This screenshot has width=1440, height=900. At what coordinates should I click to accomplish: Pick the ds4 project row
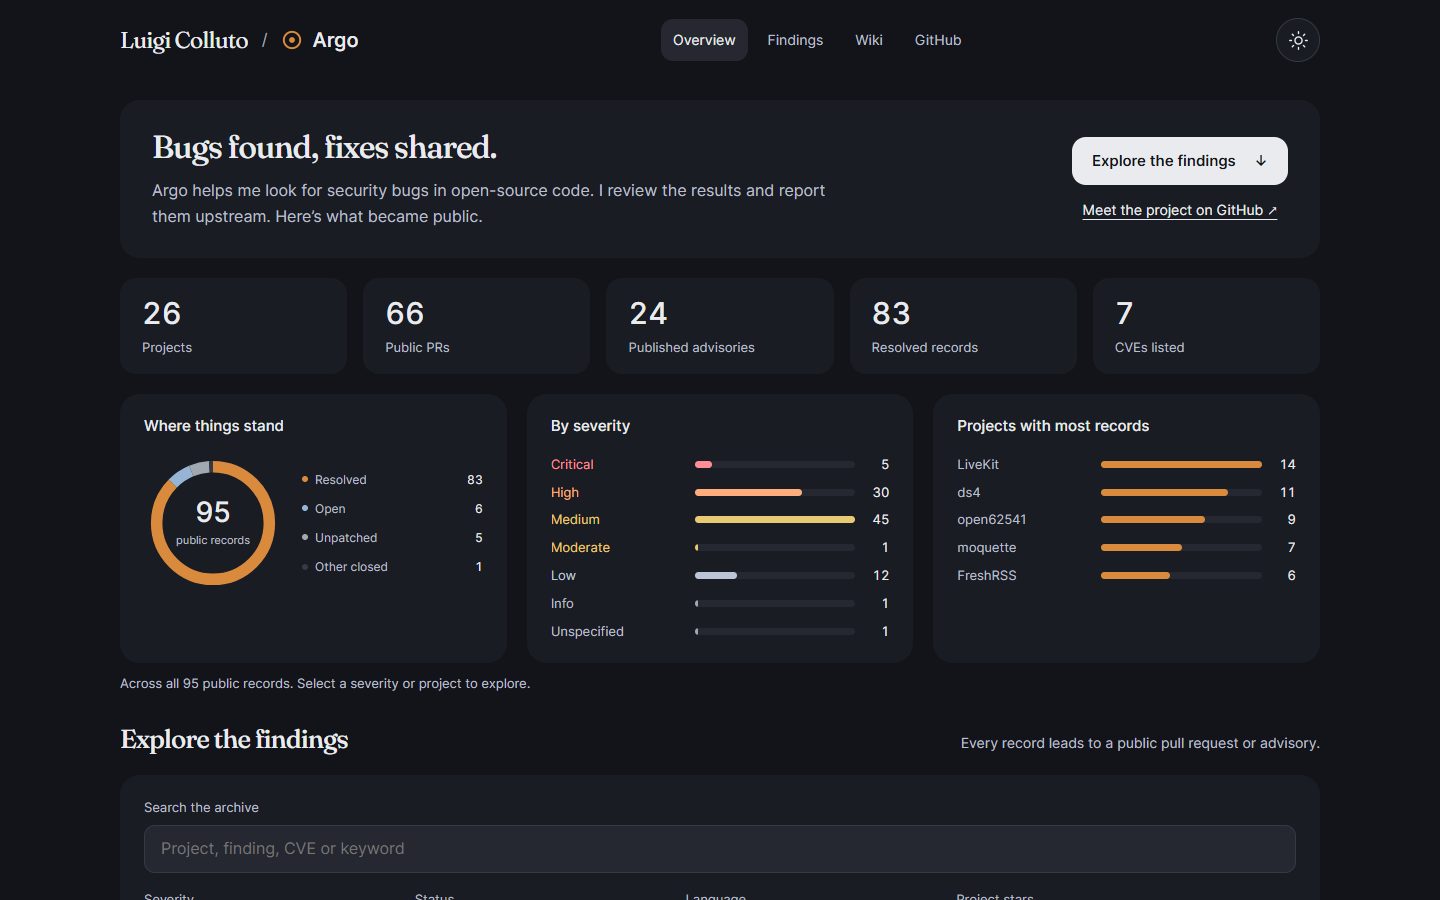pyautogui.click(x=1126, y=492)
